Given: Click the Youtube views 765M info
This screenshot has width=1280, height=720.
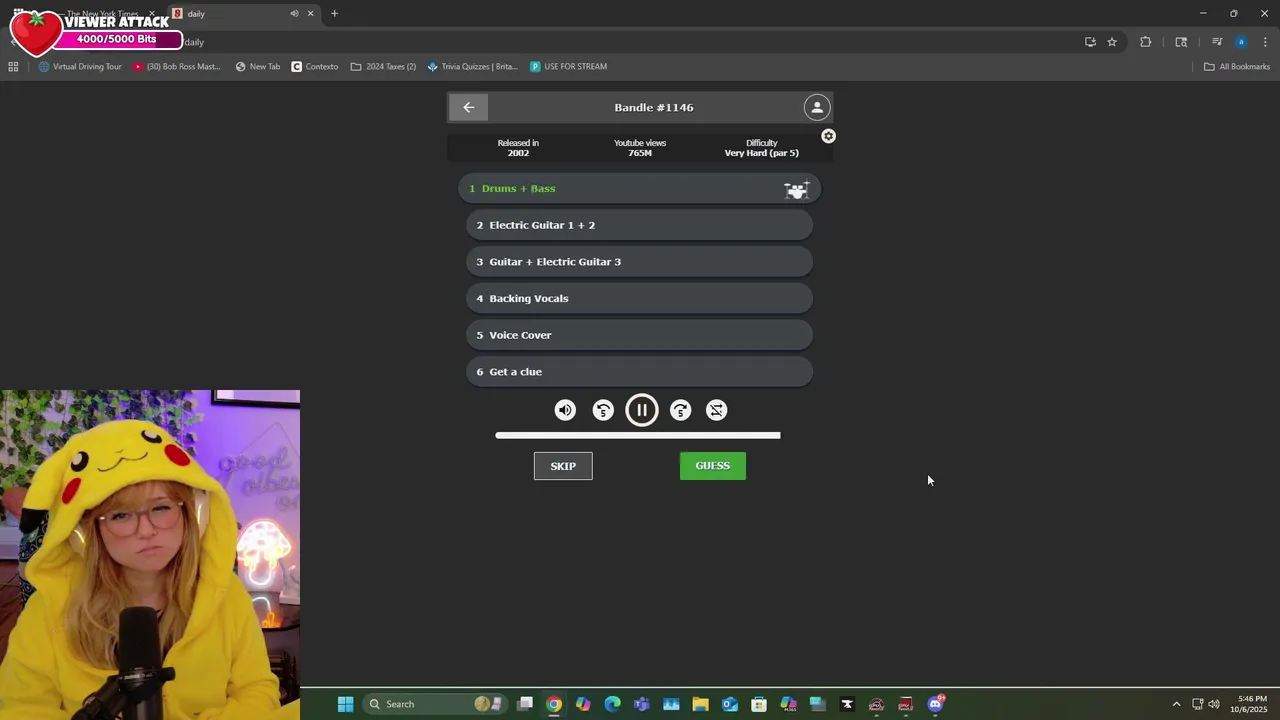Looking at the screenshot, I should [x=640, y=148].
